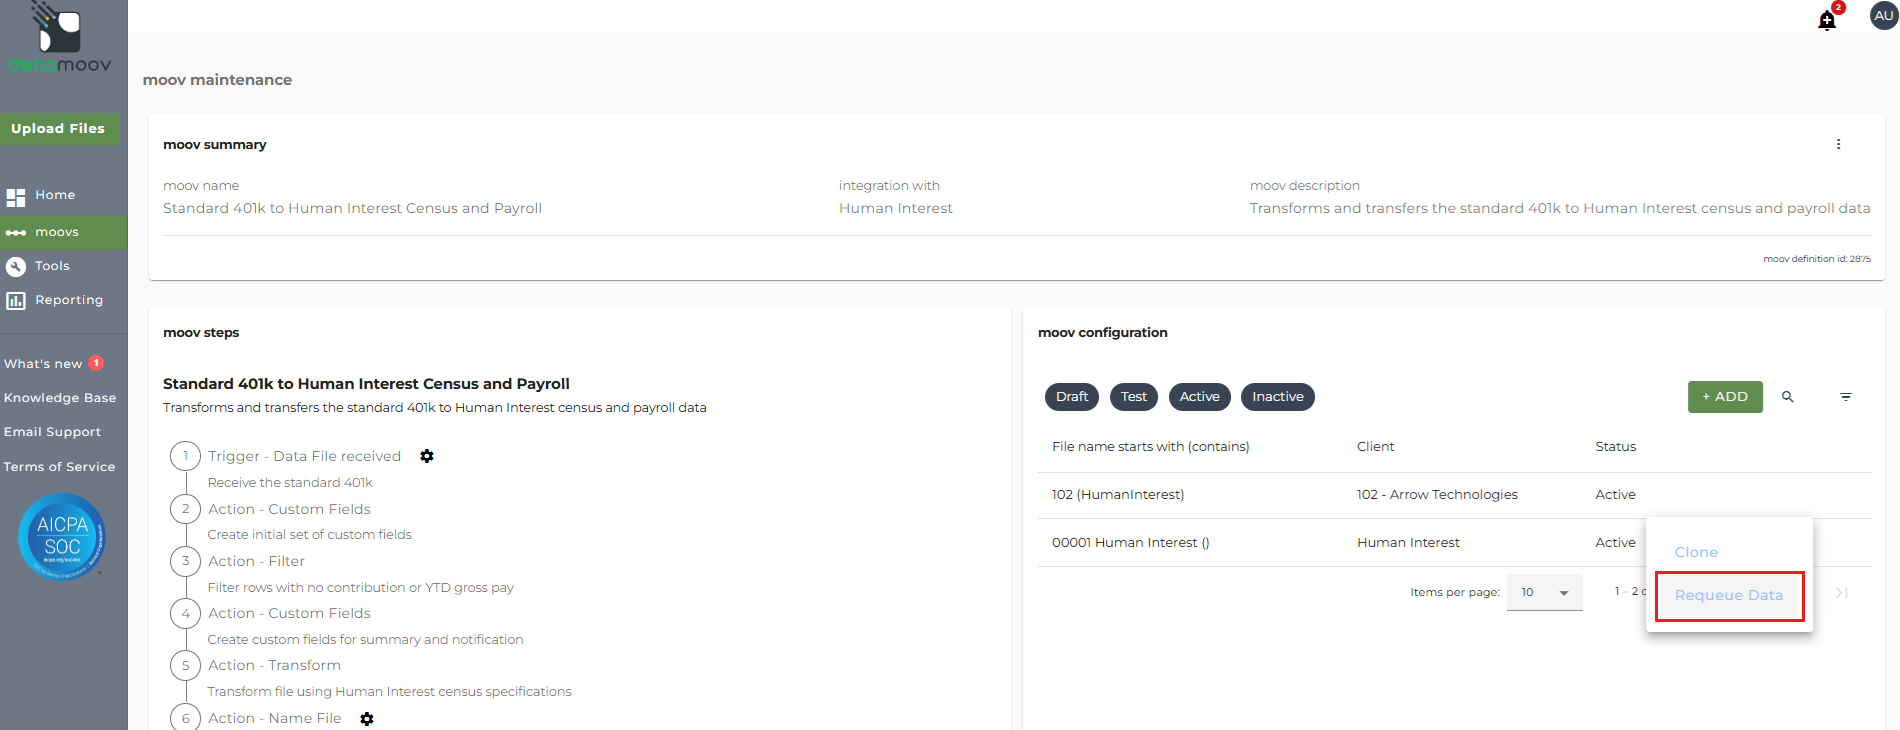Screen dimensions: 1900x730
Task: Toggle the Draft status filter
Action: pos(1072,397)
